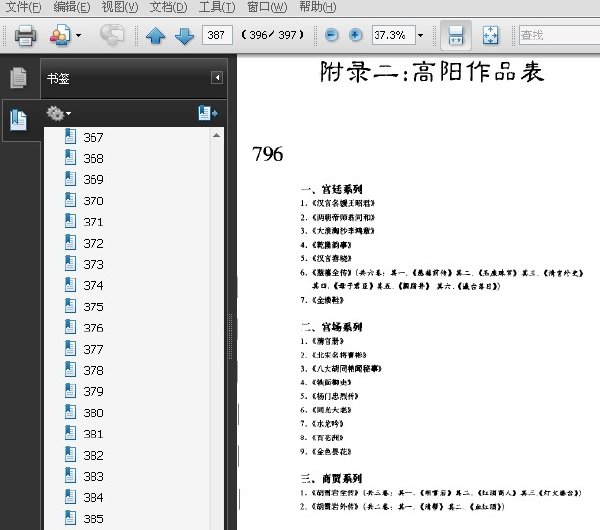600x530 pixels.
Task: Select bookmark 377
Action: (x=93, y=349)
